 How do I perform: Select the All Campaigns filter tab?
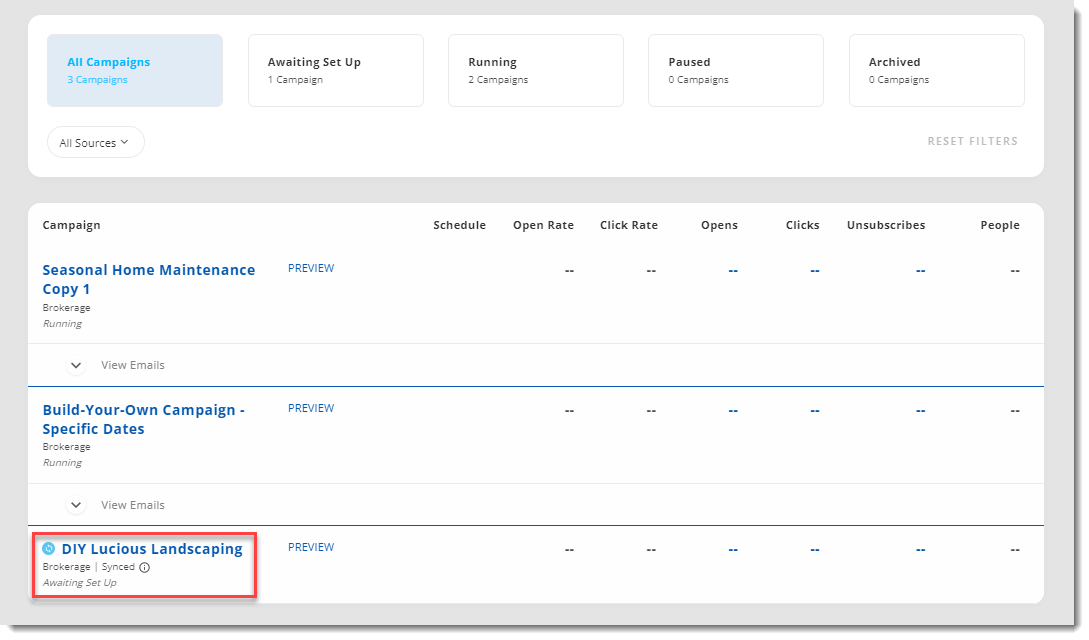point(134,71)
